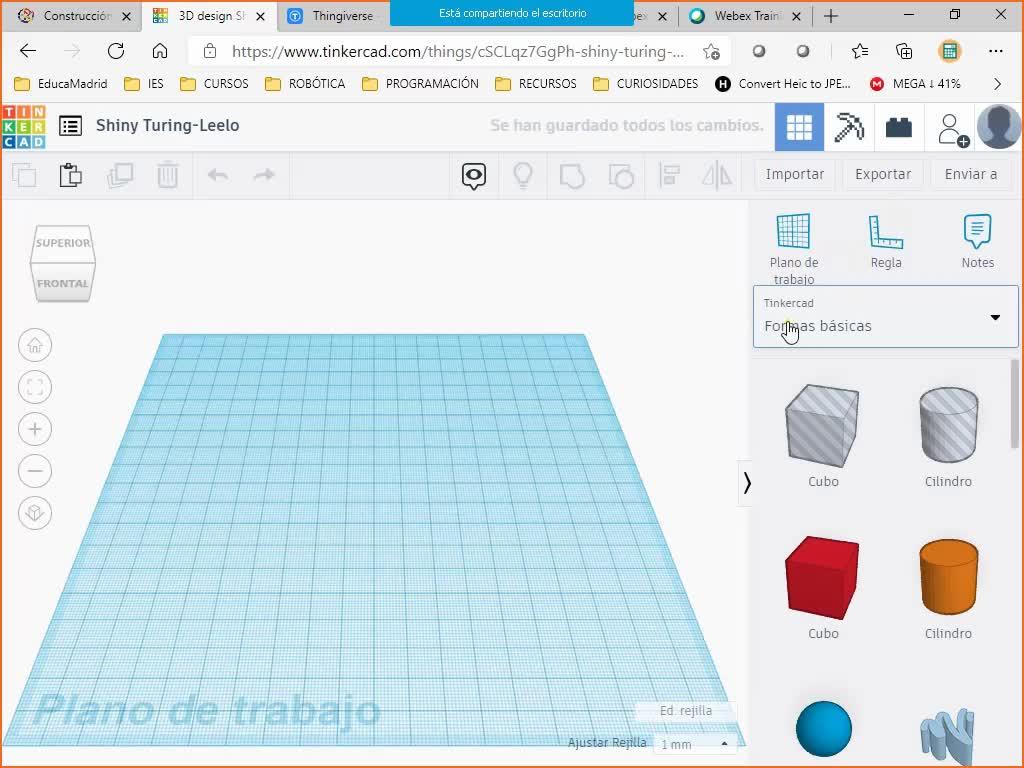Click the Copy tool icon

pyautogui.click(x=24, y=175)
